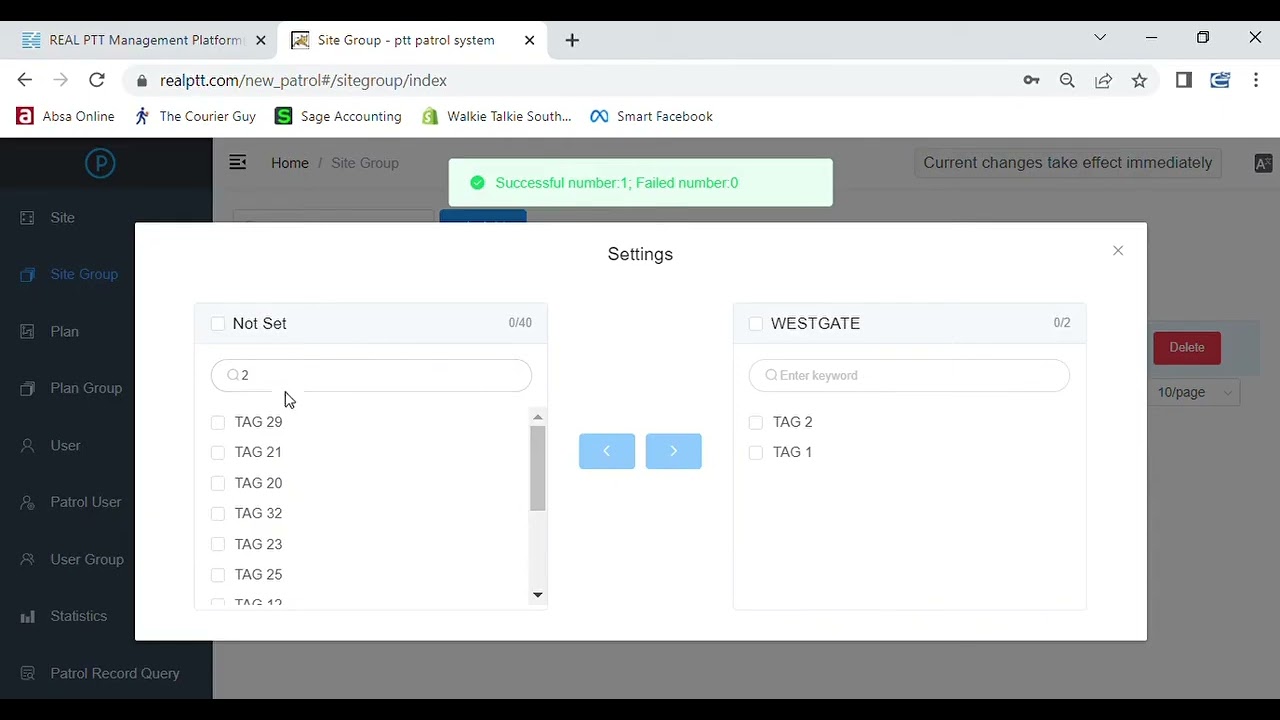Open the browser side panel icon
The width and height of the screenshot is (1280, 720).
click(x=1184, y=80)
